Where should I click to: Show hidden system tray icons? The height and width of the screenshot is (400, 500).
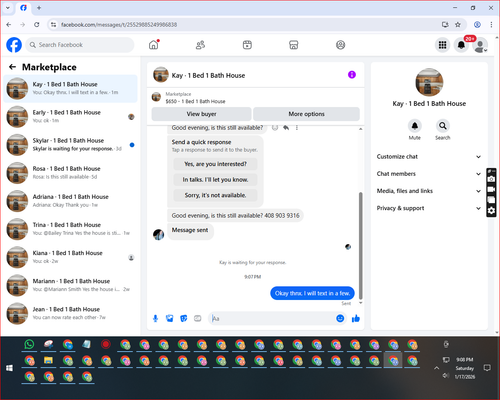[436, 368]
